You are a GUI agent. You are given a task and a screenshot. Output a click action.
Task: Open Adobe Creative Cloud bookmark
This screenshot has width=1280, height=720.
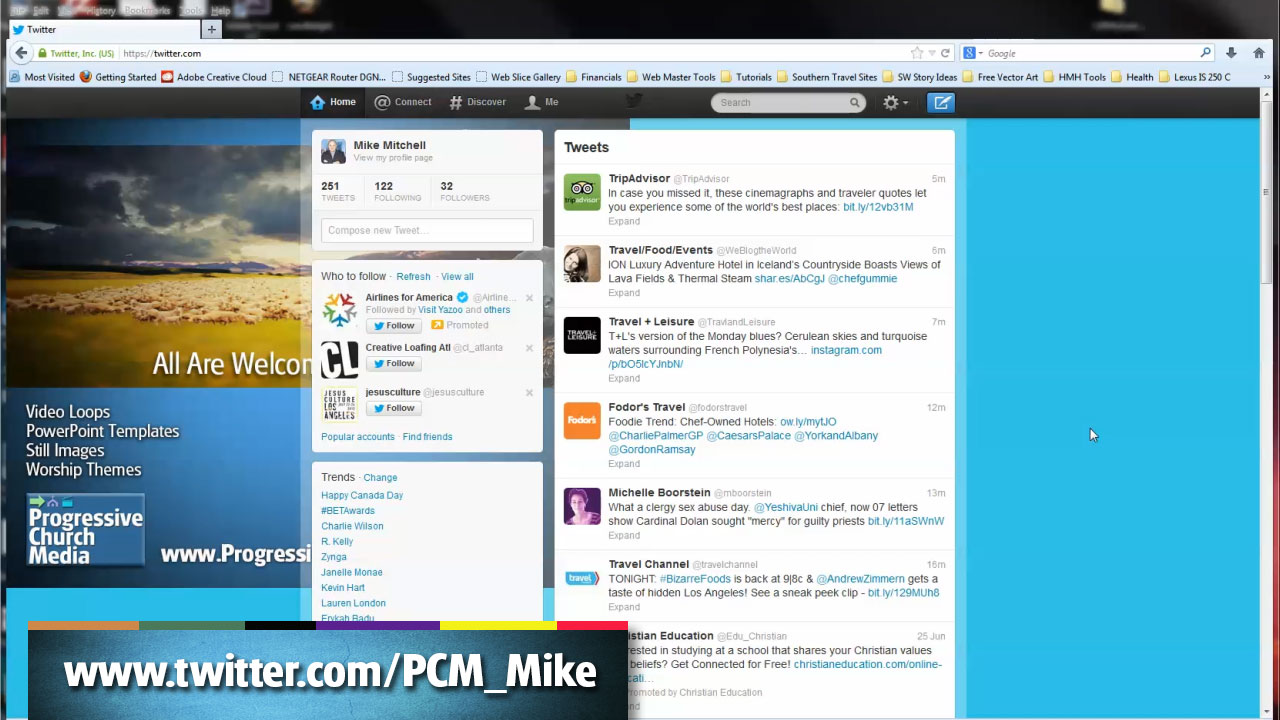pyautogui.click(x=214, y=77)
